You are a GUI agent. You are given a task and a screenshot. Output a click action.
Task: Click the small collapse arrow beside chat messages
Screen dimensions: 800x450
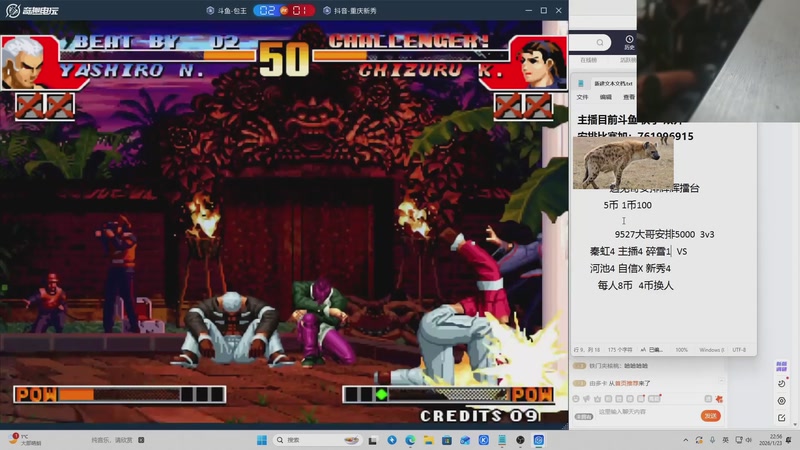(x=721, y=380)
